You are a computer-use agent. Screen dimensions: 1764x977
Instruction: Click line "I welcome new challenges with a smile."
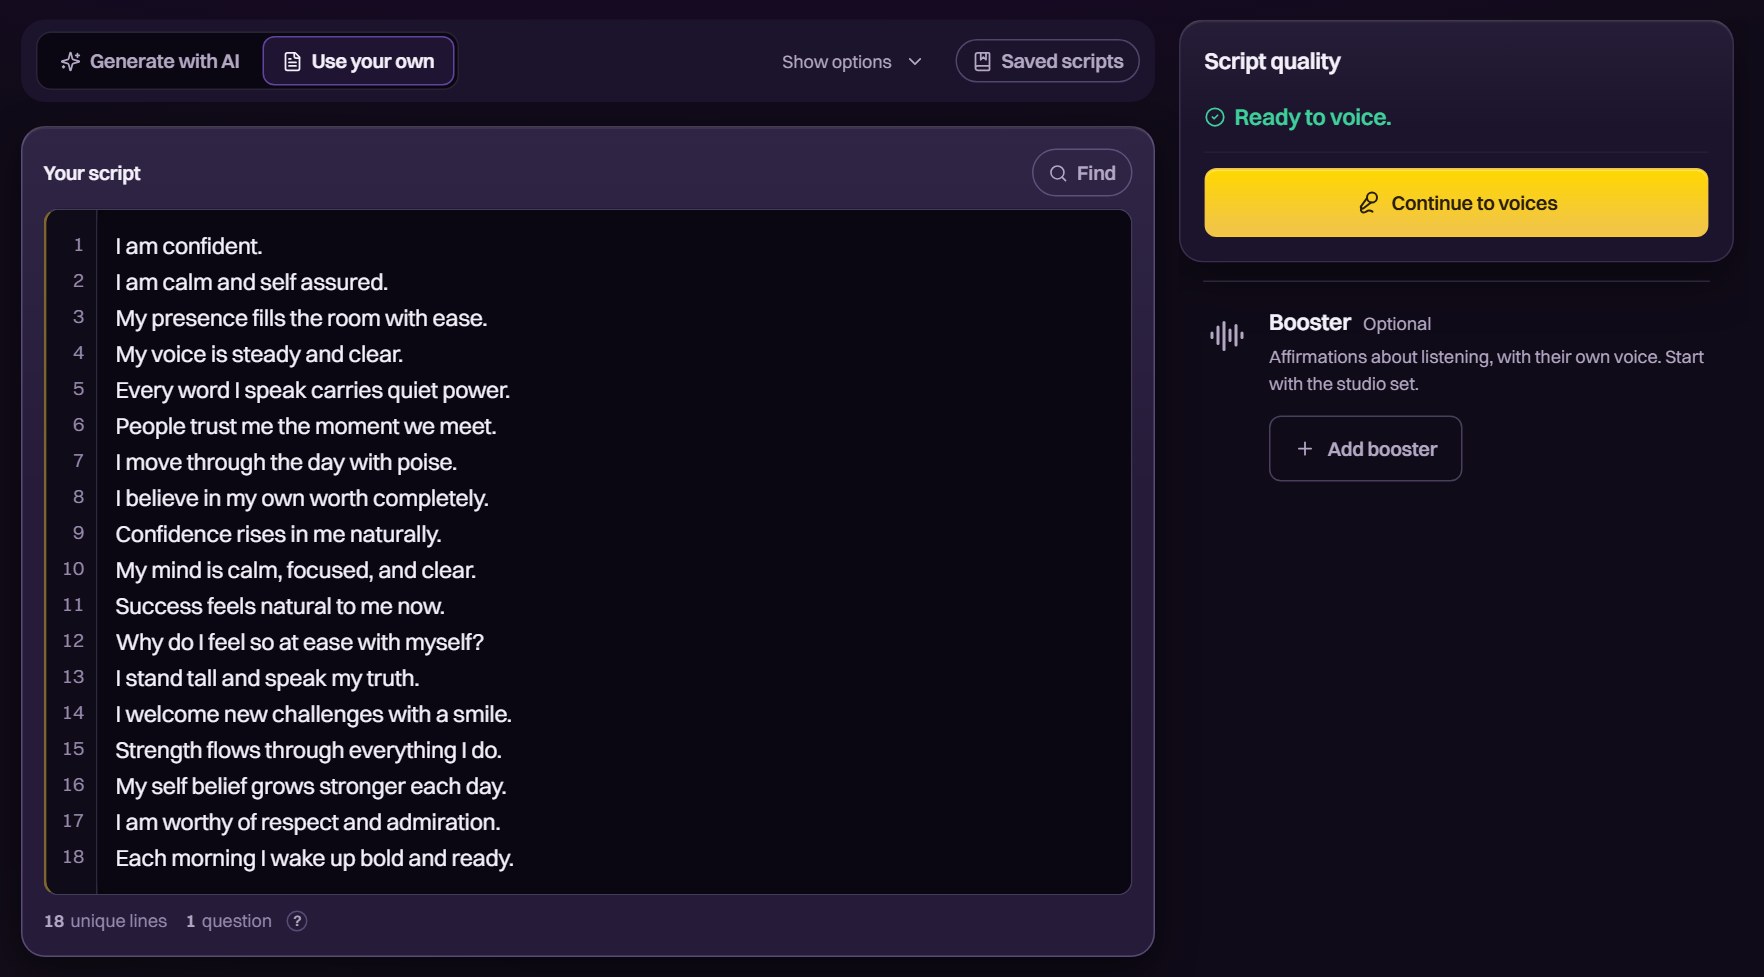click(x=313, y=714)
